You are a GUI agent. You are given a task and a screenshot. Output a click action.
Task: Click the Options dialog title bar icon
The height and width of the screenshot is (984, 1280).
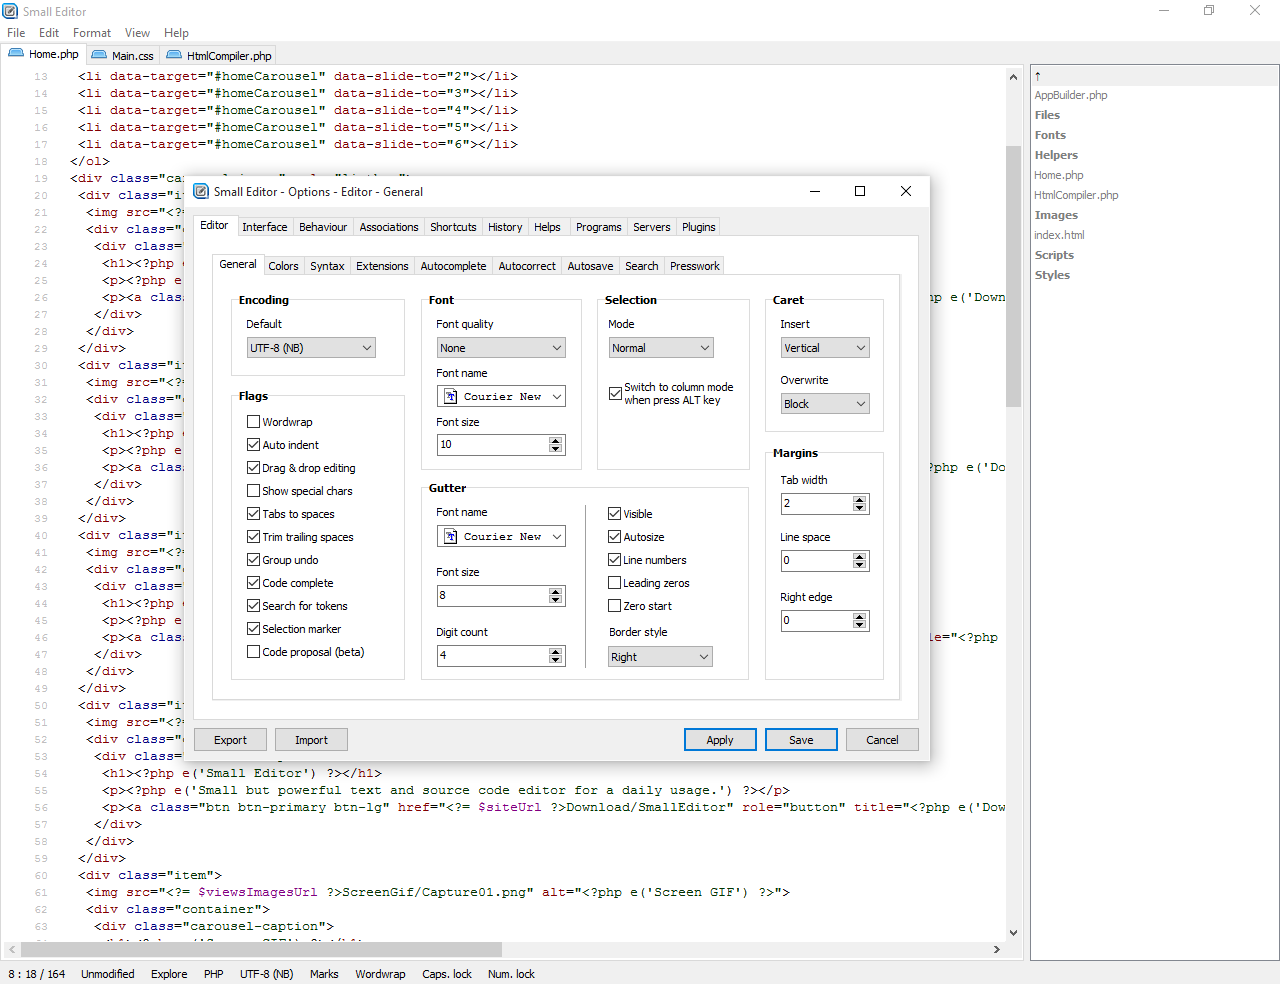tap(201, 192)
